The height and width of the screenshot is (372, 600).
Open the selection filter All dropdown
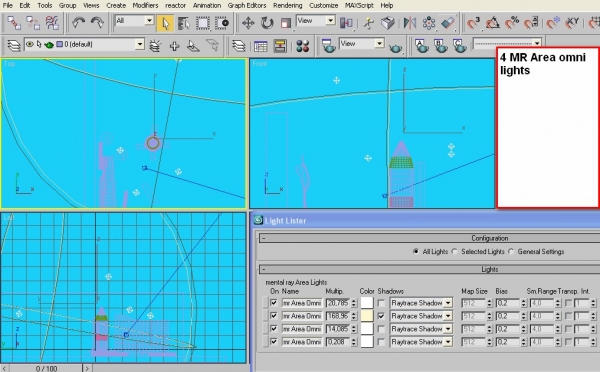134,20
